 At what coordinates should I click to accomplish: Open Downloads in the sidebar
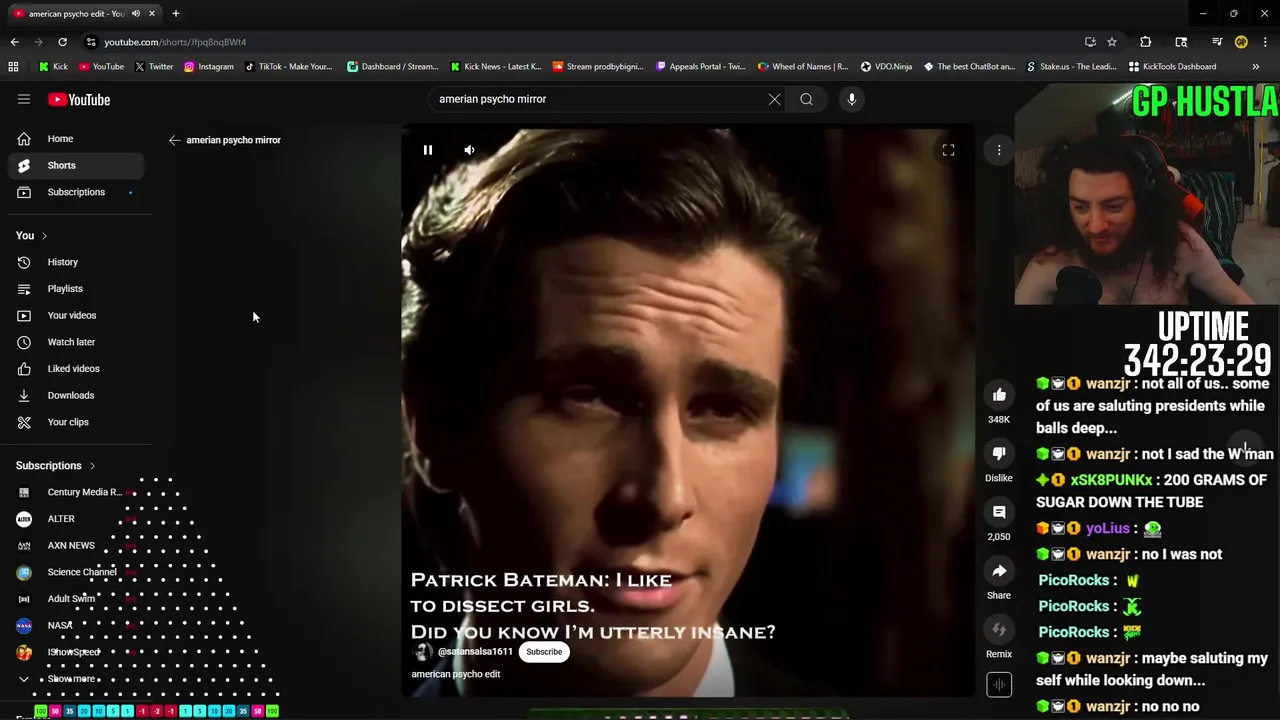click(x=75, y=395)
